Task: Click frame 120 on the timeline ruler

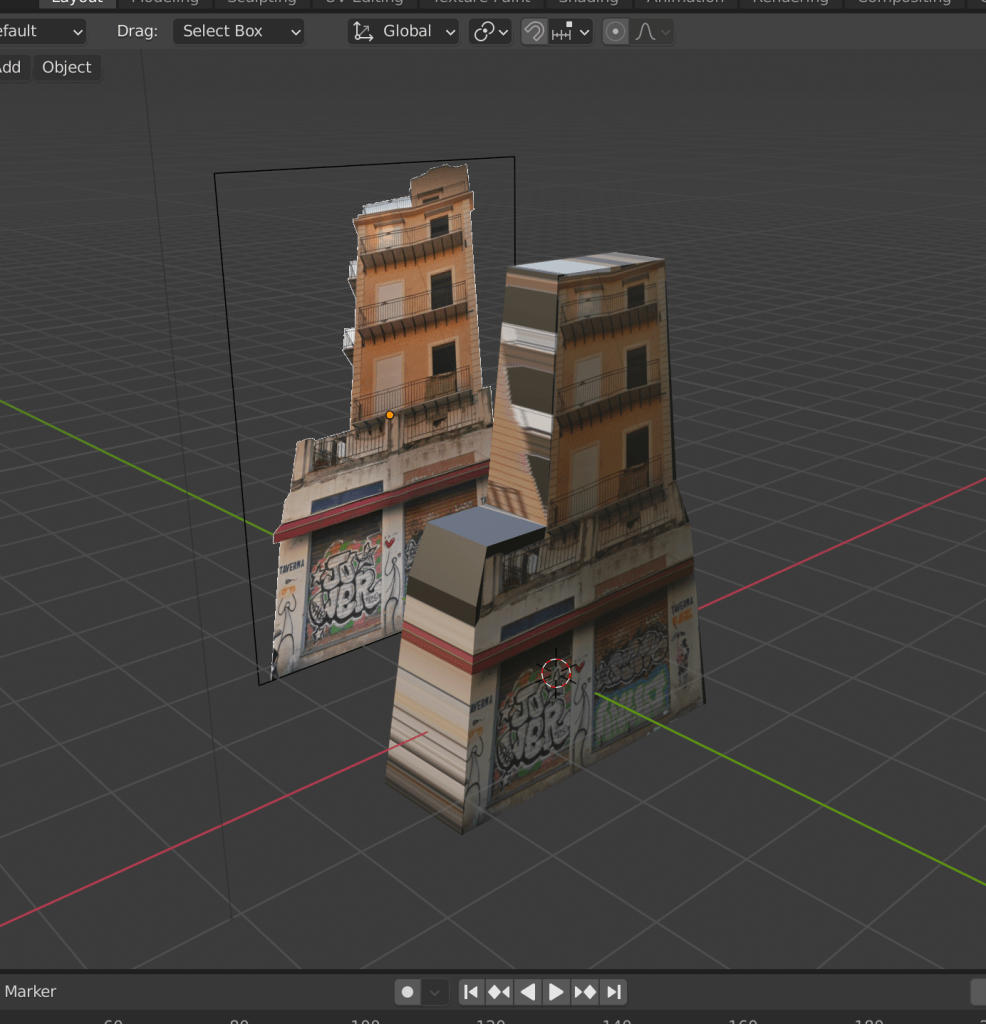Action: pos(491,1020)
